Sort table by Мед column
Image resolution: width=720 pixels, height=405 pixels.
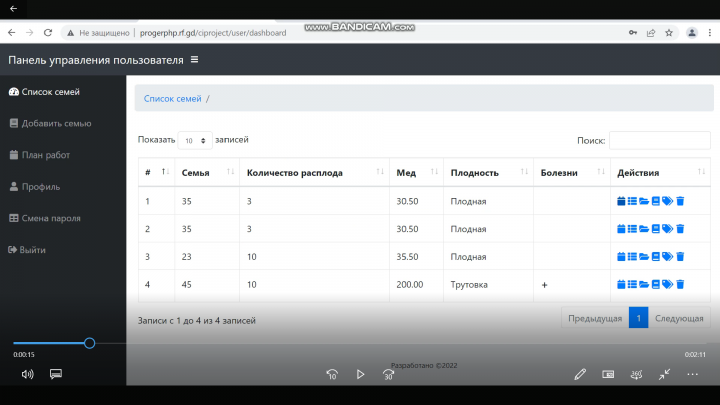[416, 173]
